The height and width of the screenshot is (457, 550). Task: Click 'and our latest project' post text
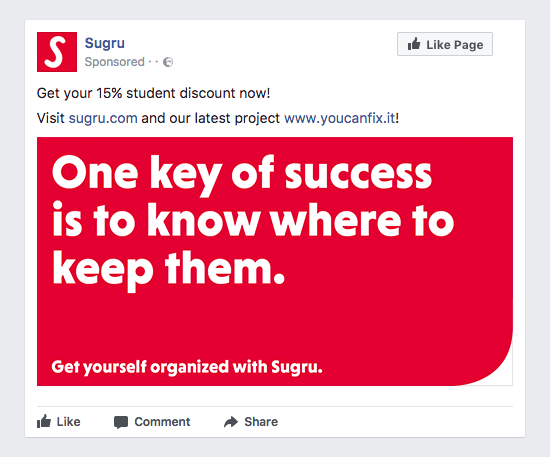coord(210,119)
